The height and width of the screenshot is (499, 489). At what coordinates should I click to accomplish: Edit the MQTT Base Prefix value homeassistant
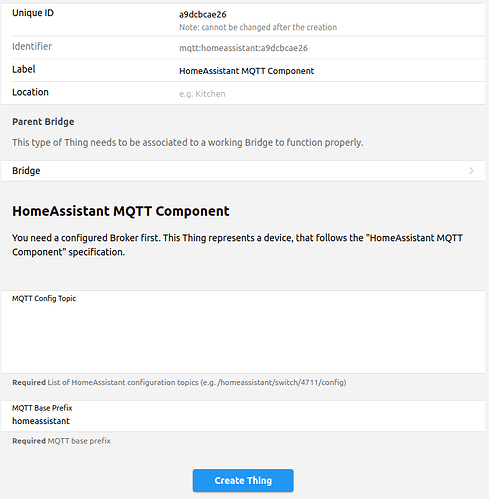tap(41, 421)
